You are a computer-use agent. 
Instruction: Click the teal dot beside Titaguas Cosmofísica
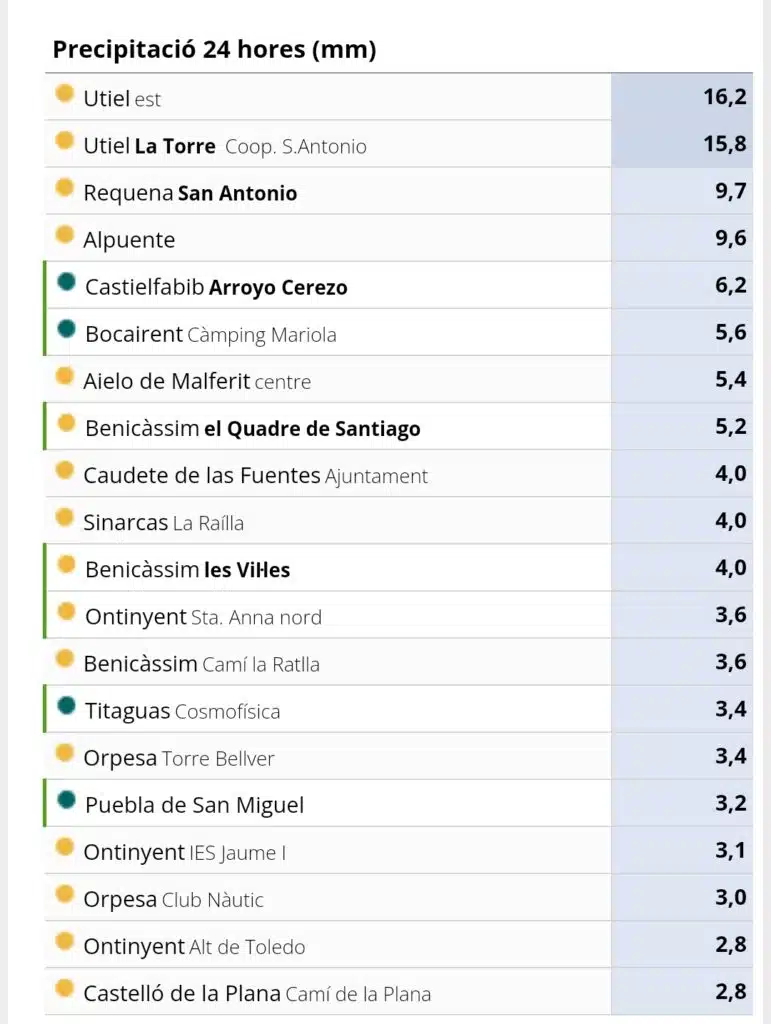(67, 706)
